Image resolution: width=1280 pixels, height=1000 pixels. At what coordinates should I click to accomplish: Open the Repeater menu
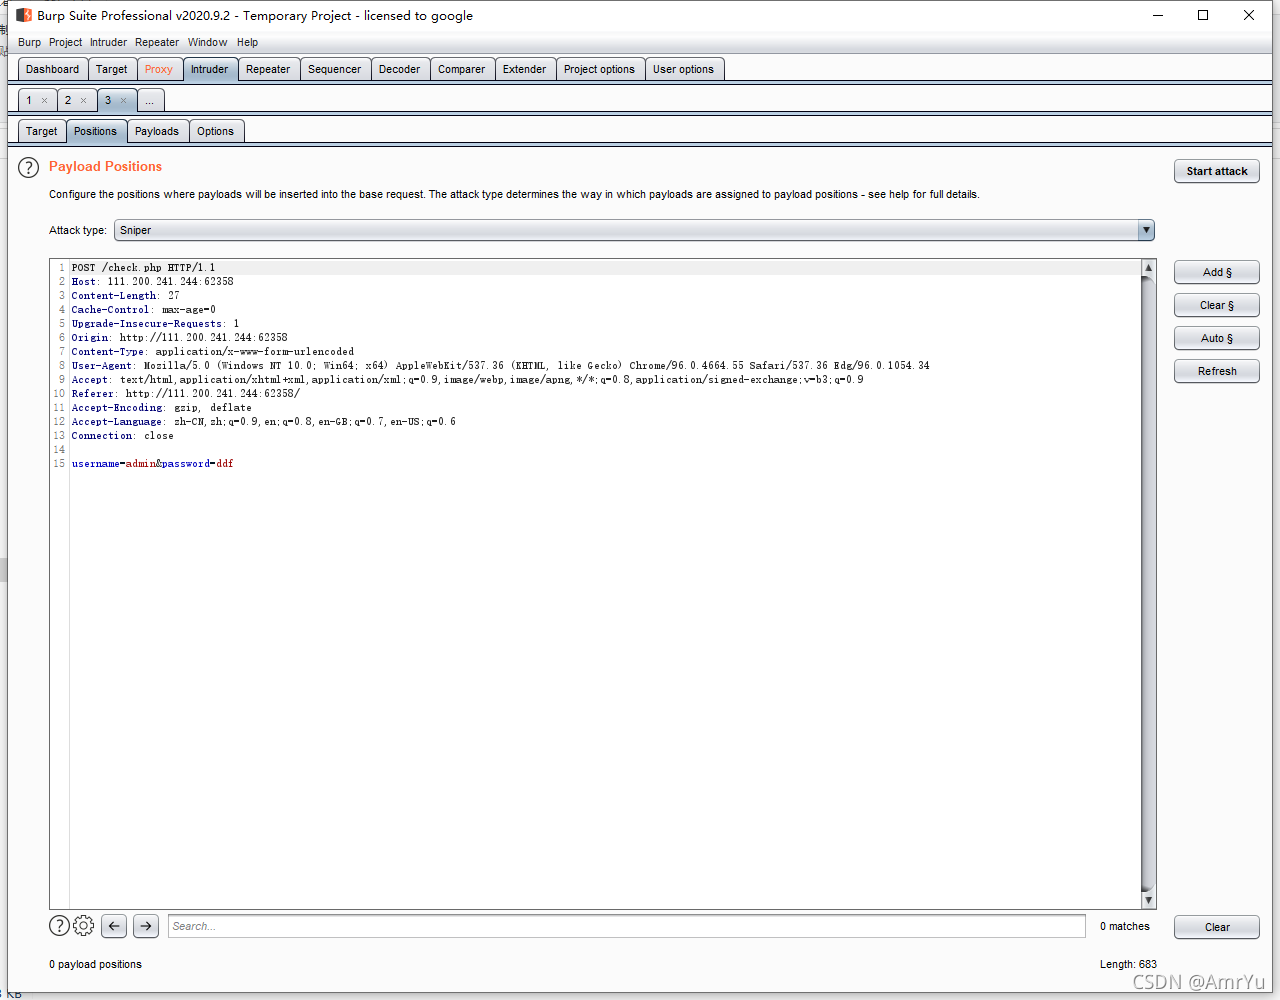click(157, 42)
